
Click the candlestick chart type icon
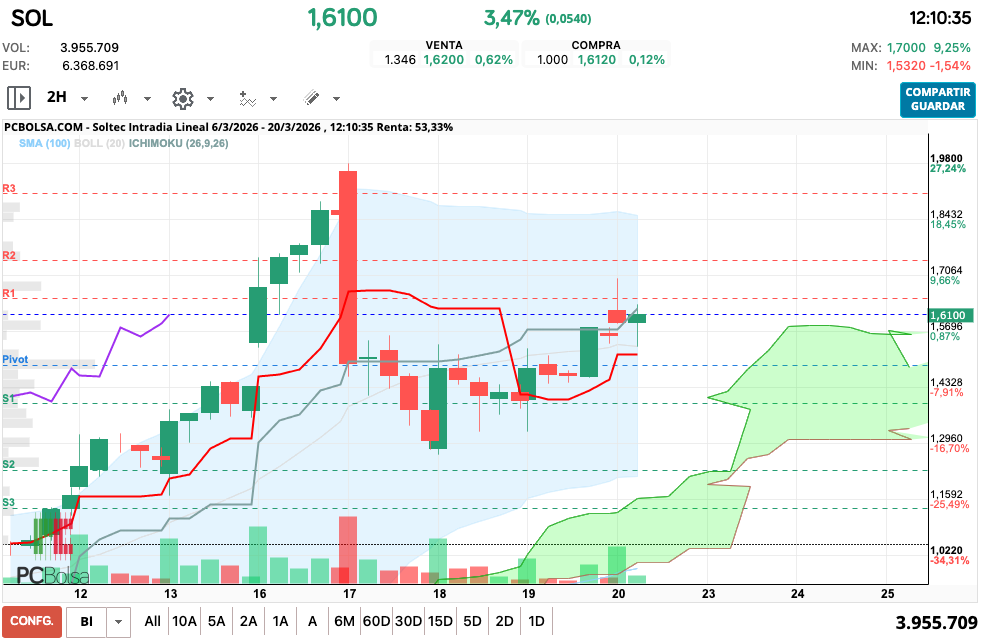click(121, 98)
